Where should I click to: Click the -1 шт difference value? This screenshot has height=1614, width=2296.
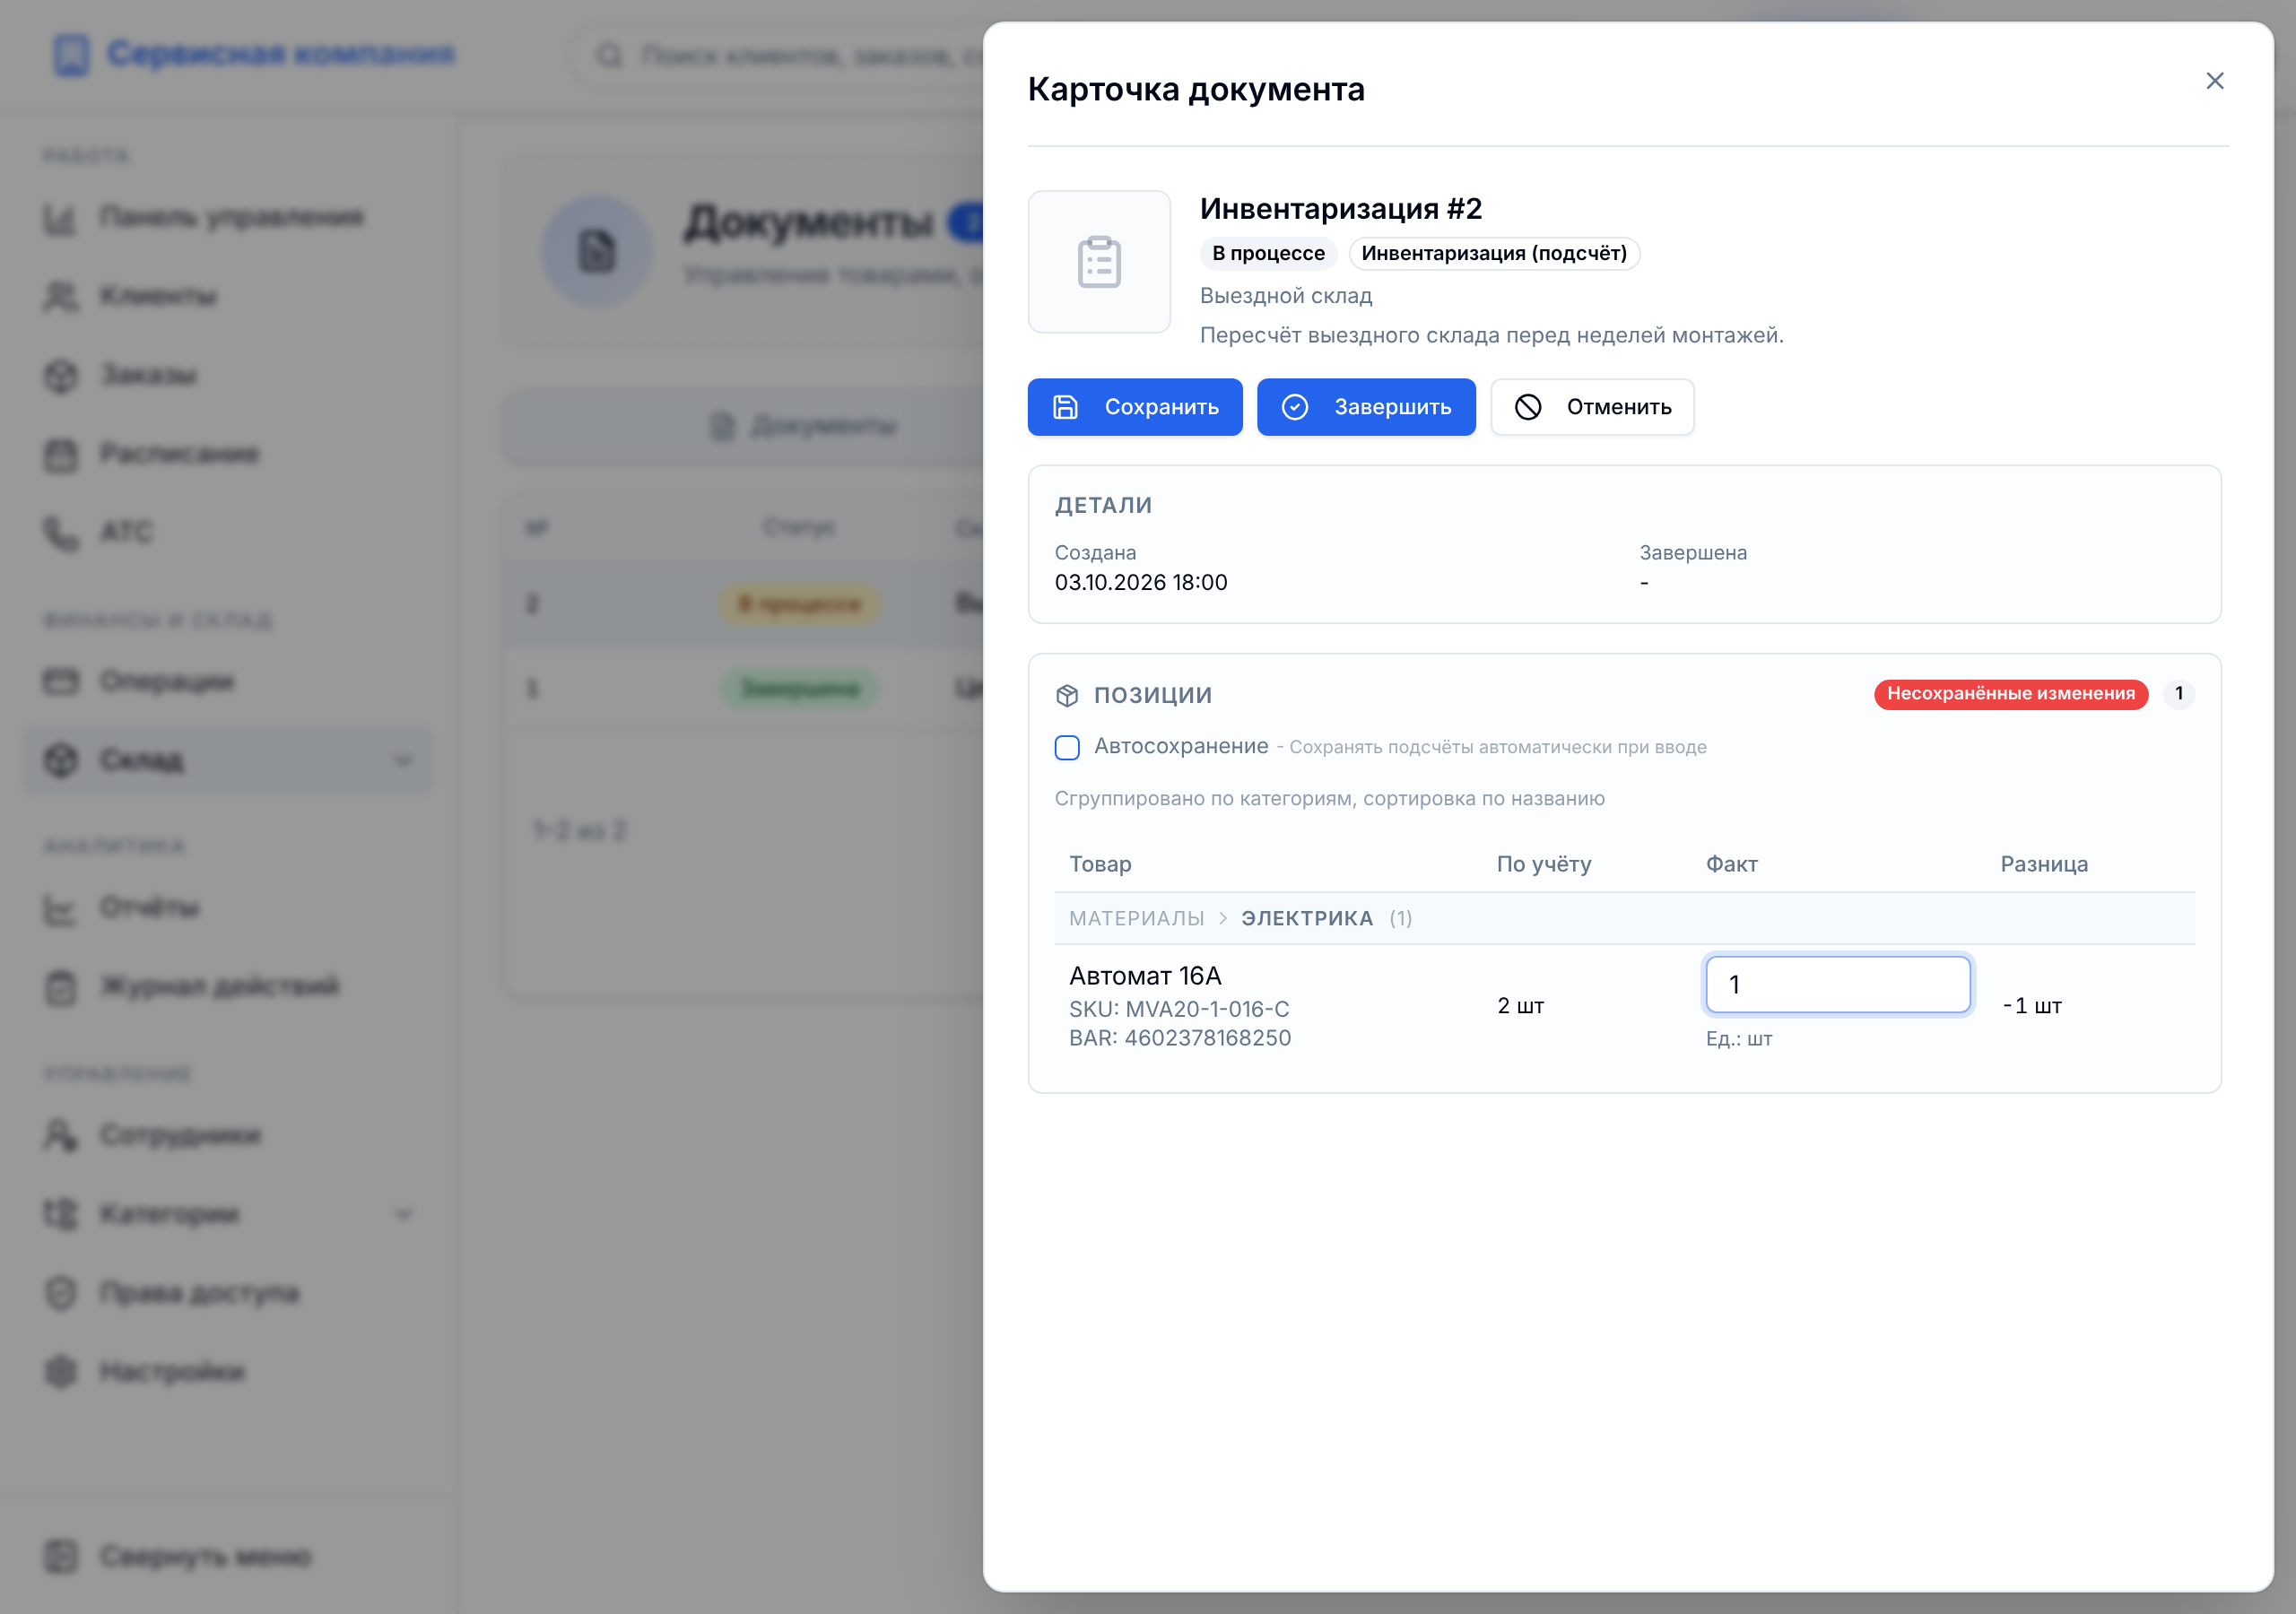pyautogui.click(x=2032, y=1006)
